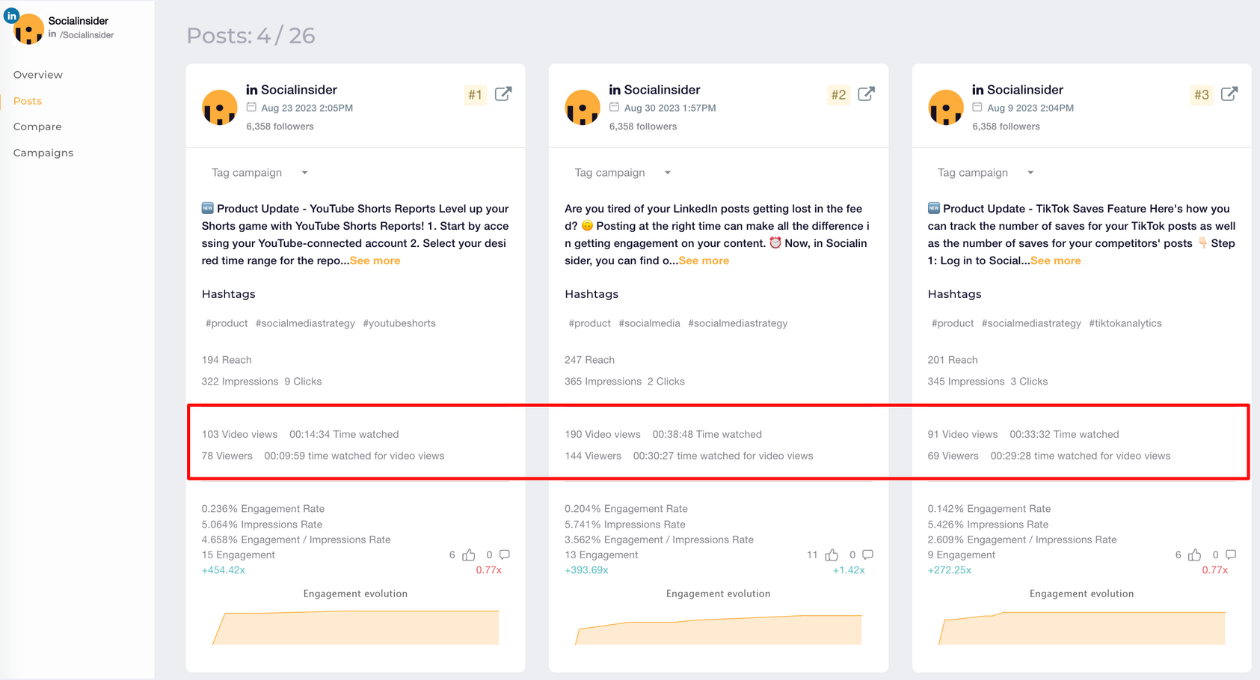This screenshot has height=680, width=1260.
Task: Click calendar icon beside Aug 23 2023 date
Action: [251, 107]
